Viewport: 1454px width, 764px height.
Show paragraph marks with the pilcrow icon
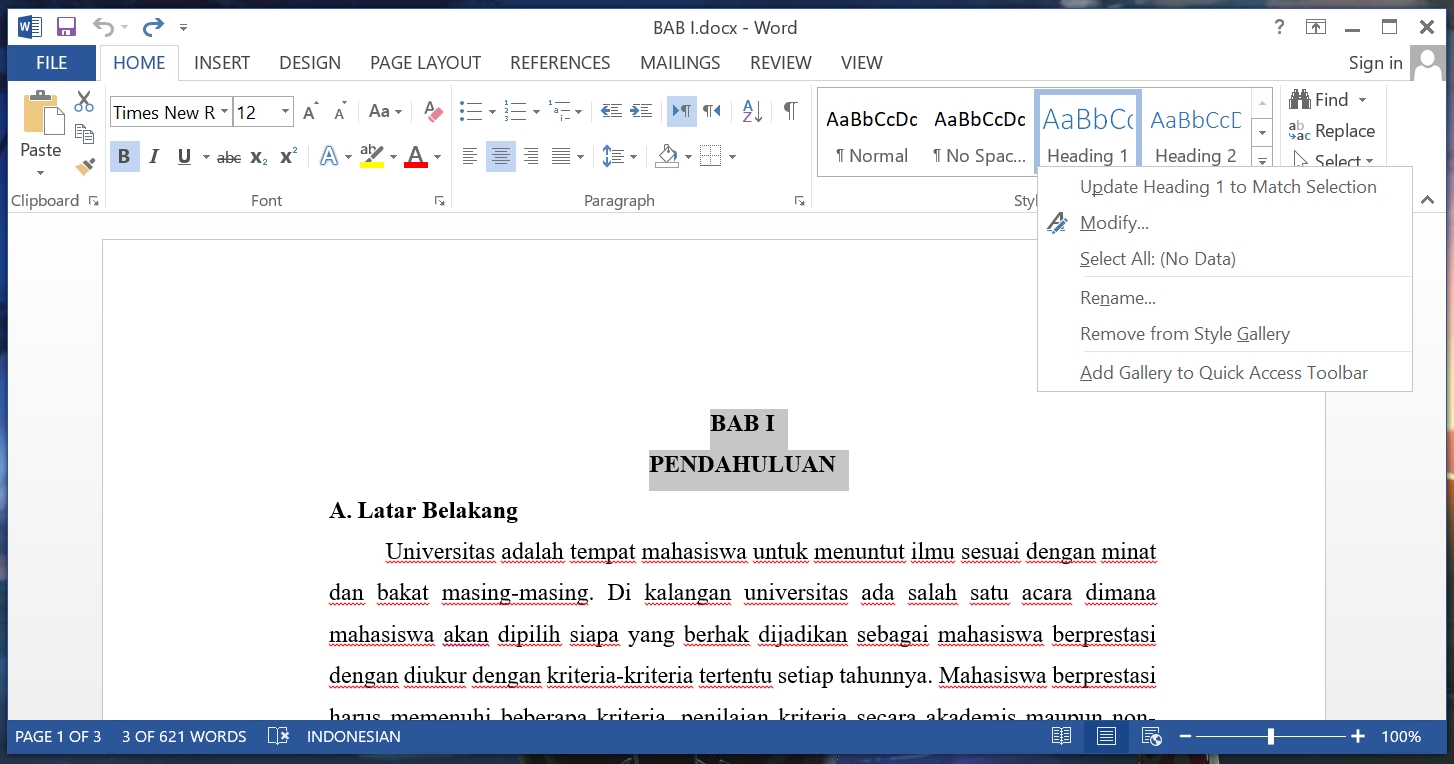point(790,111)
